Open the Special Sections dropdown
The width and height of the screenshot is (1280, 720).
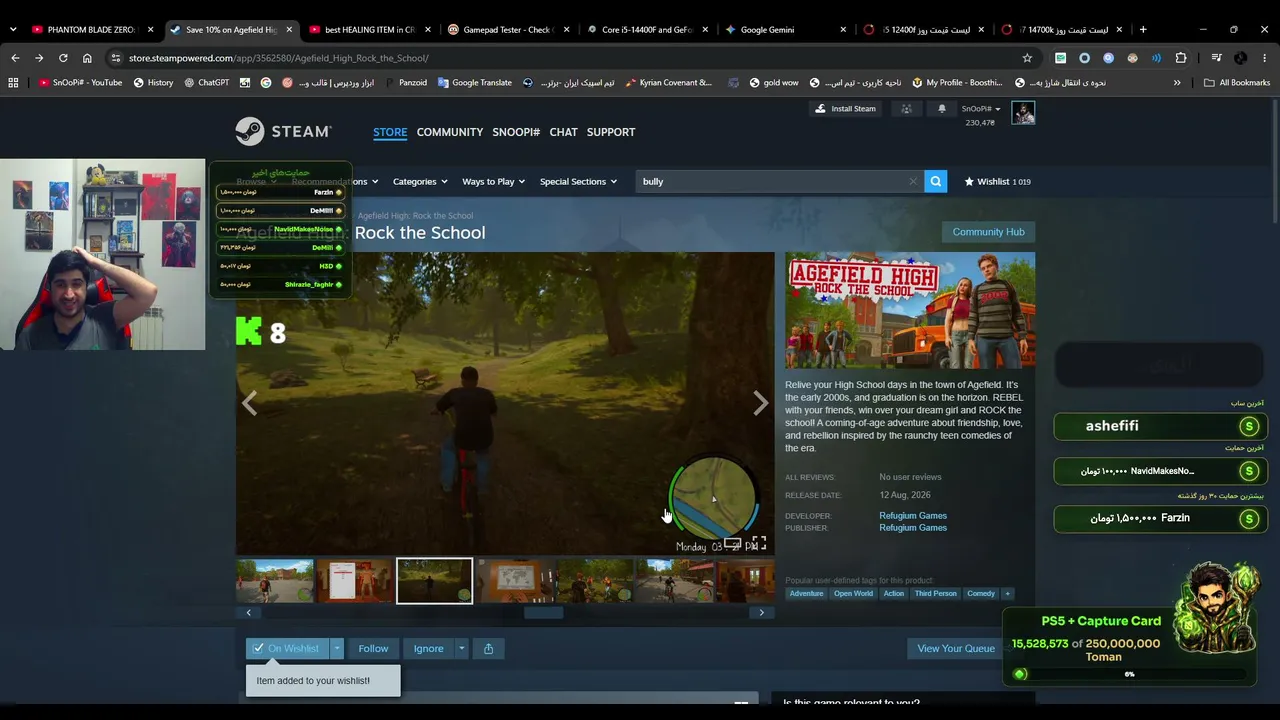(578, 182)
